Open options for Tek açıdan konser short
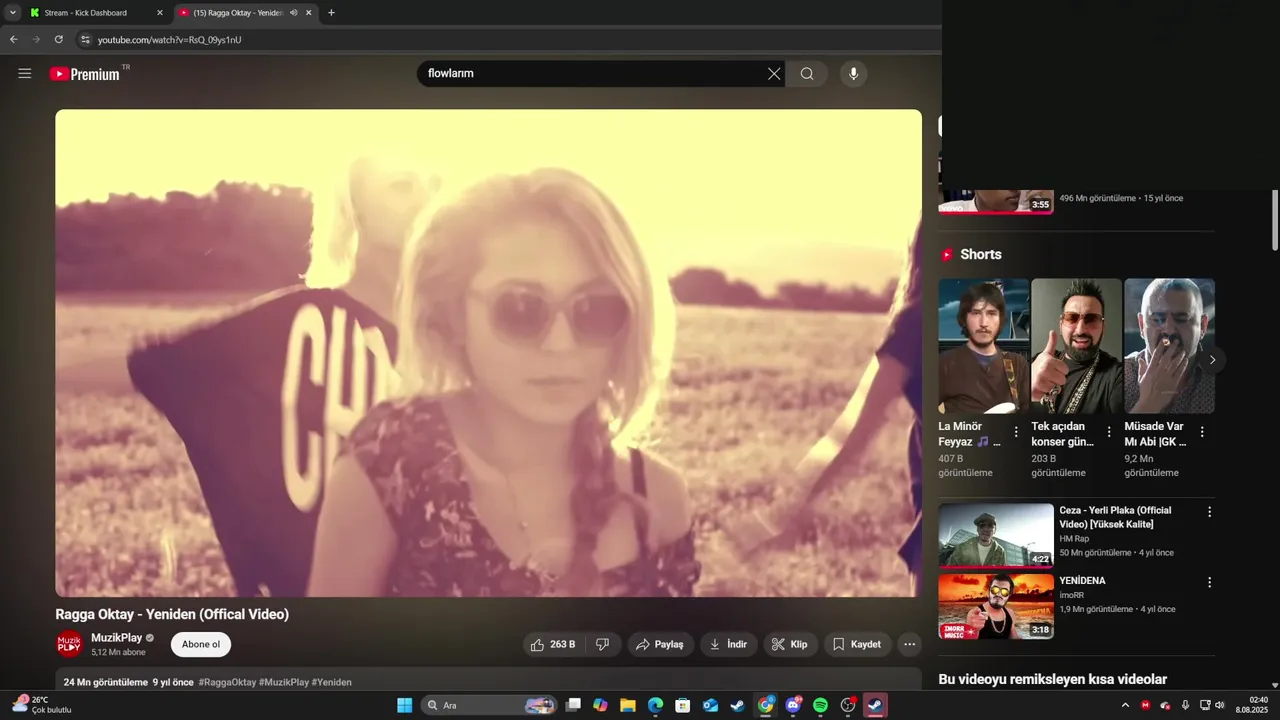The width and height of the screenshot is (1280, 720). click(1109, 432)
